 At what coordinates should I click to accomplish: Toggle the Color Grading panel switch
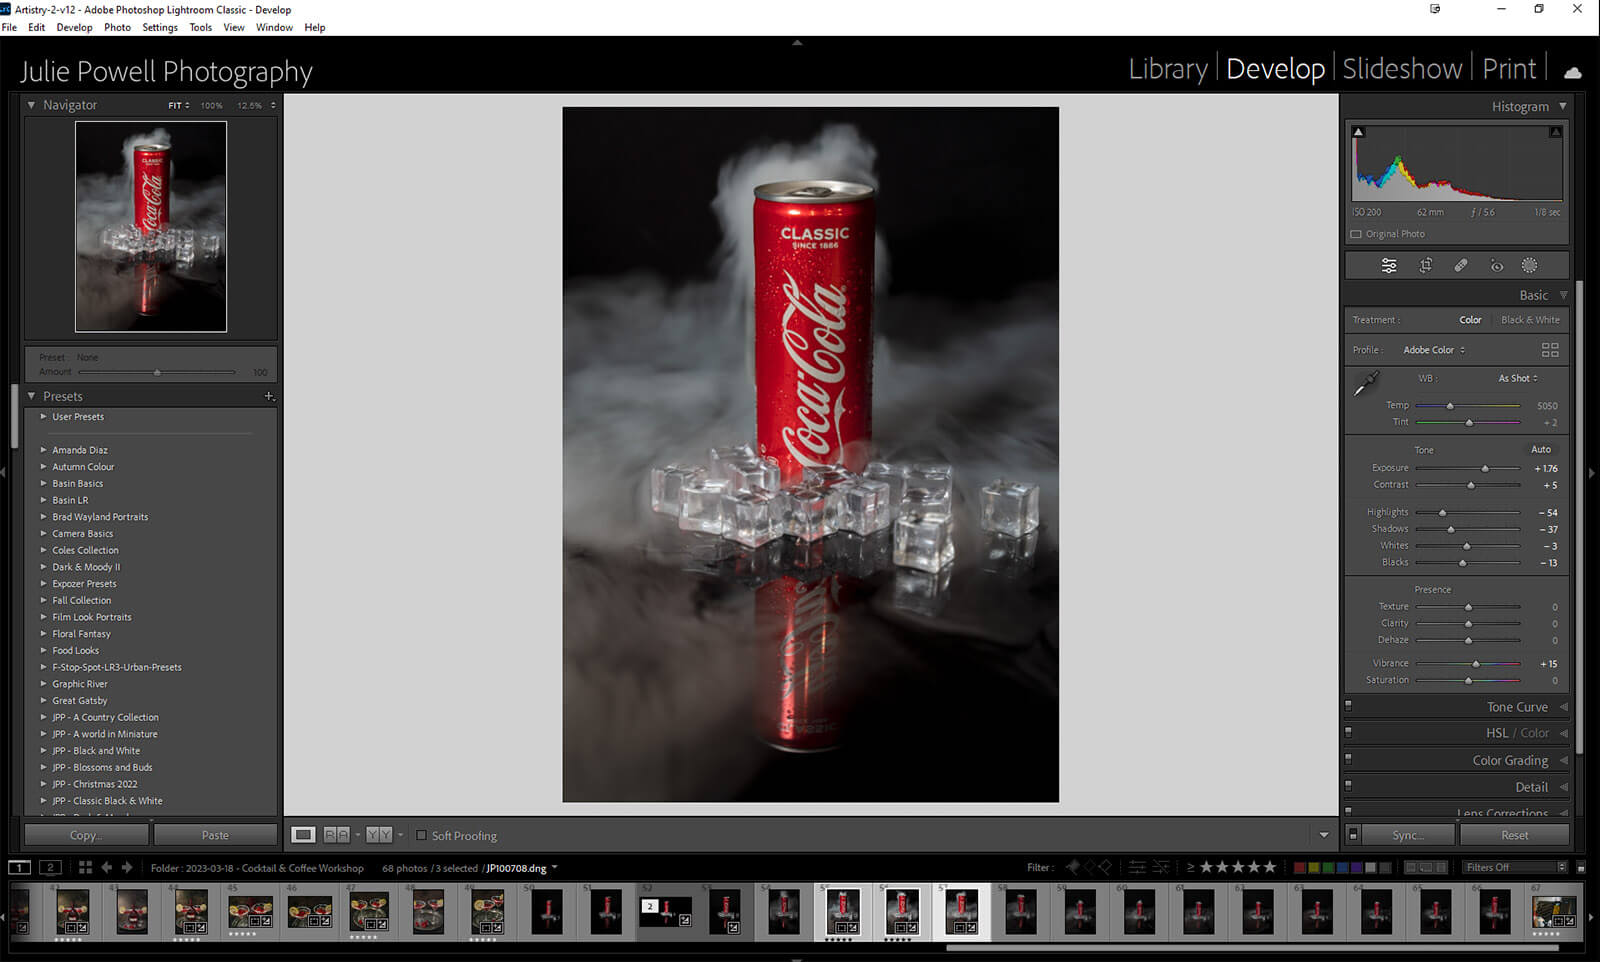1348,759
